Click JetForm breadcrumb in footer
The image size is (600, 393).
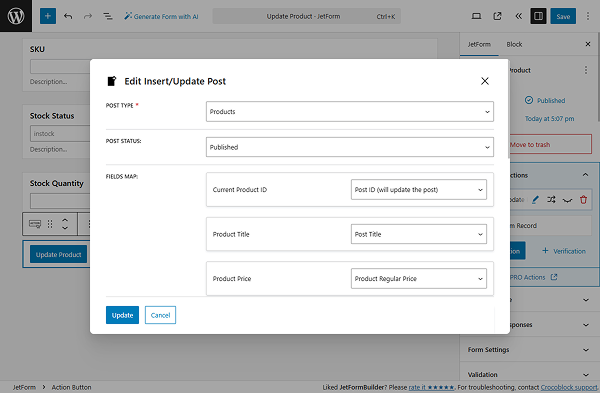point(24,387)
